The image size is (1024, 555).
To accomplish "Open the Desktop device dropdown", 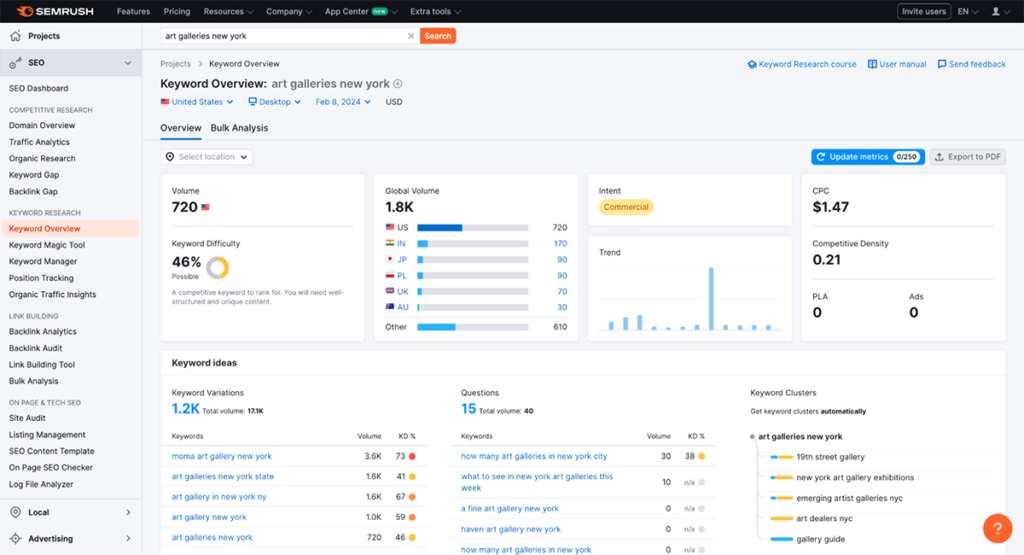I will coord(274,102).
